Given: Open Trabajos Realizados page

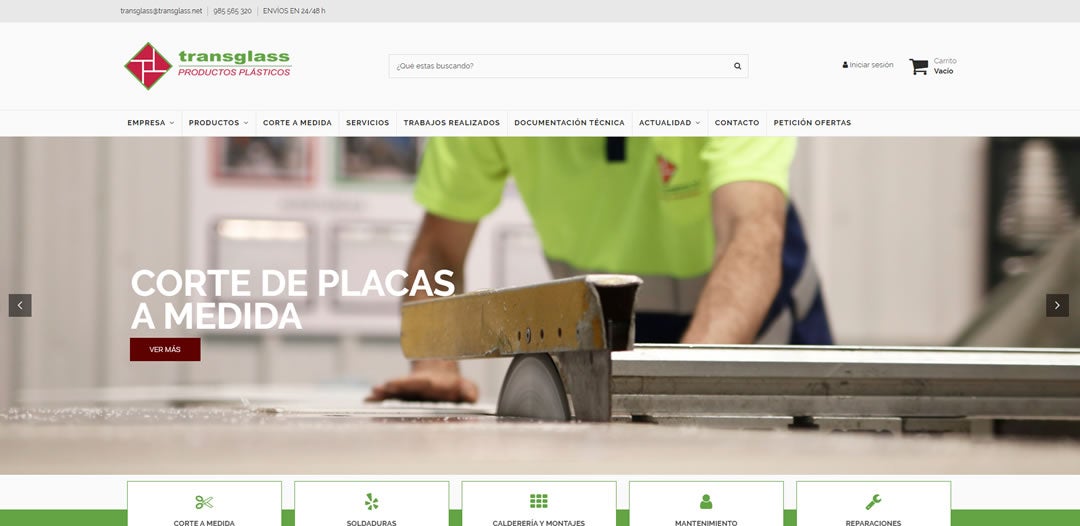Looking at the screenshot, I should [452, 123].
